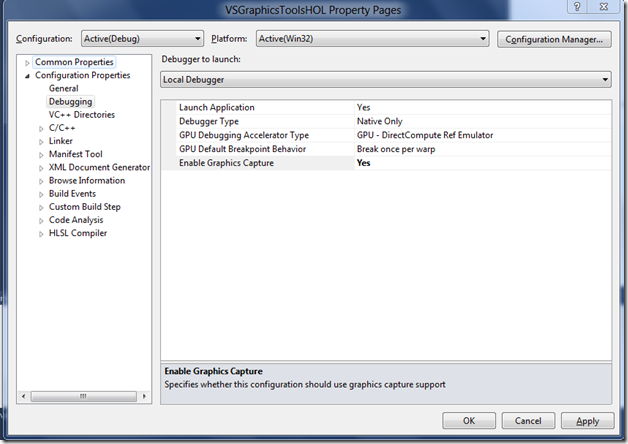Select the Browse Information tree item
The width and height of the screenshot is (628, 444).
click(x=87, y=181)
